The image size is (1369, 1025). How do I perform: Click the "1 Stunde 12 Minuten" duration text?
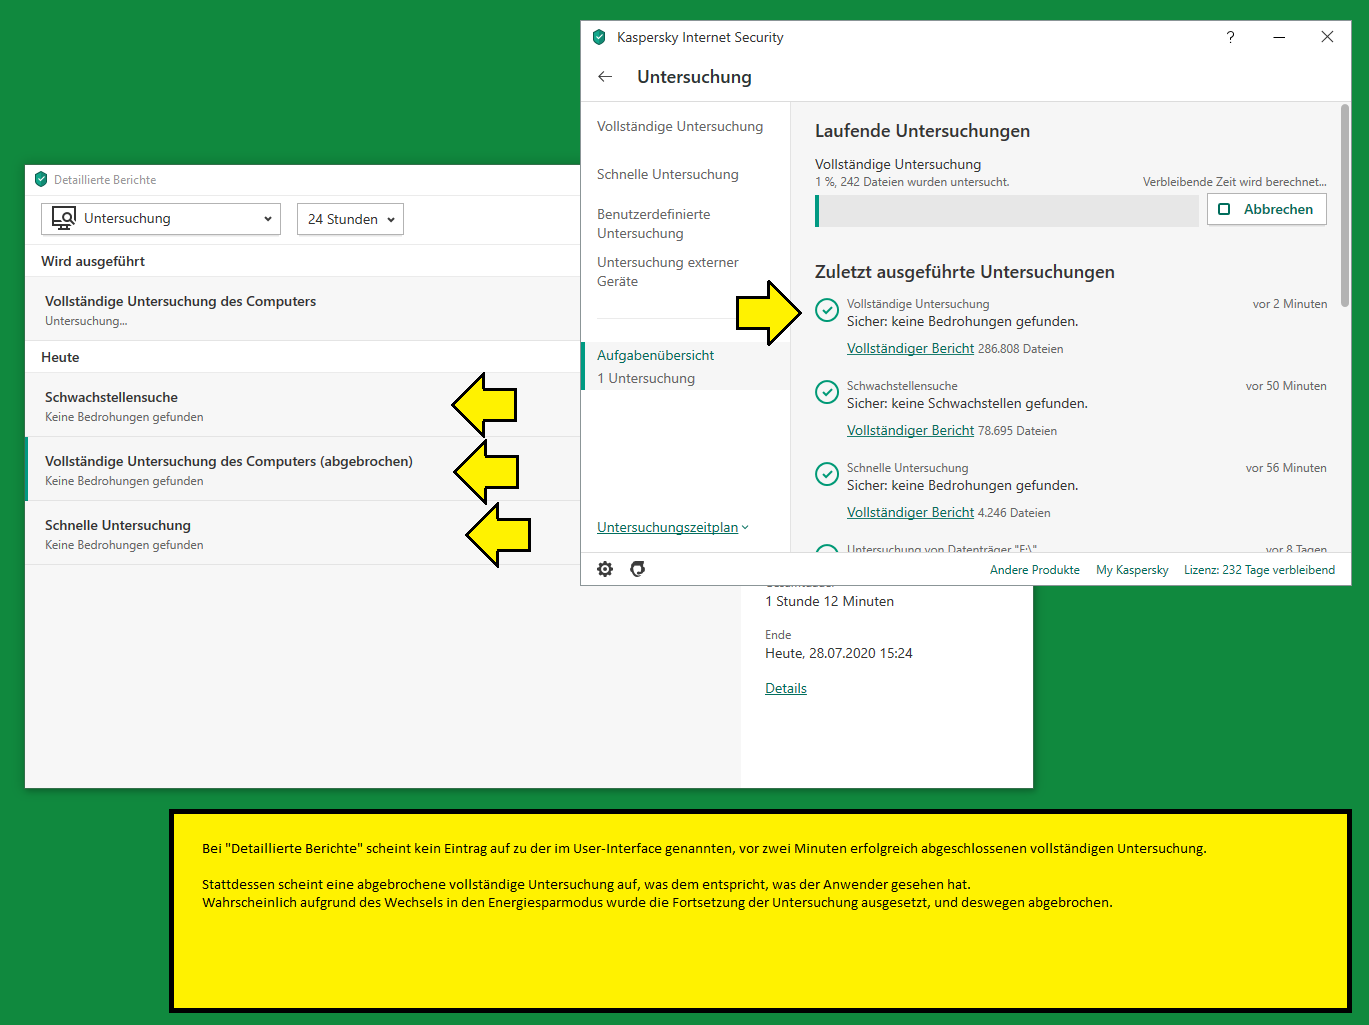(830, 601)
